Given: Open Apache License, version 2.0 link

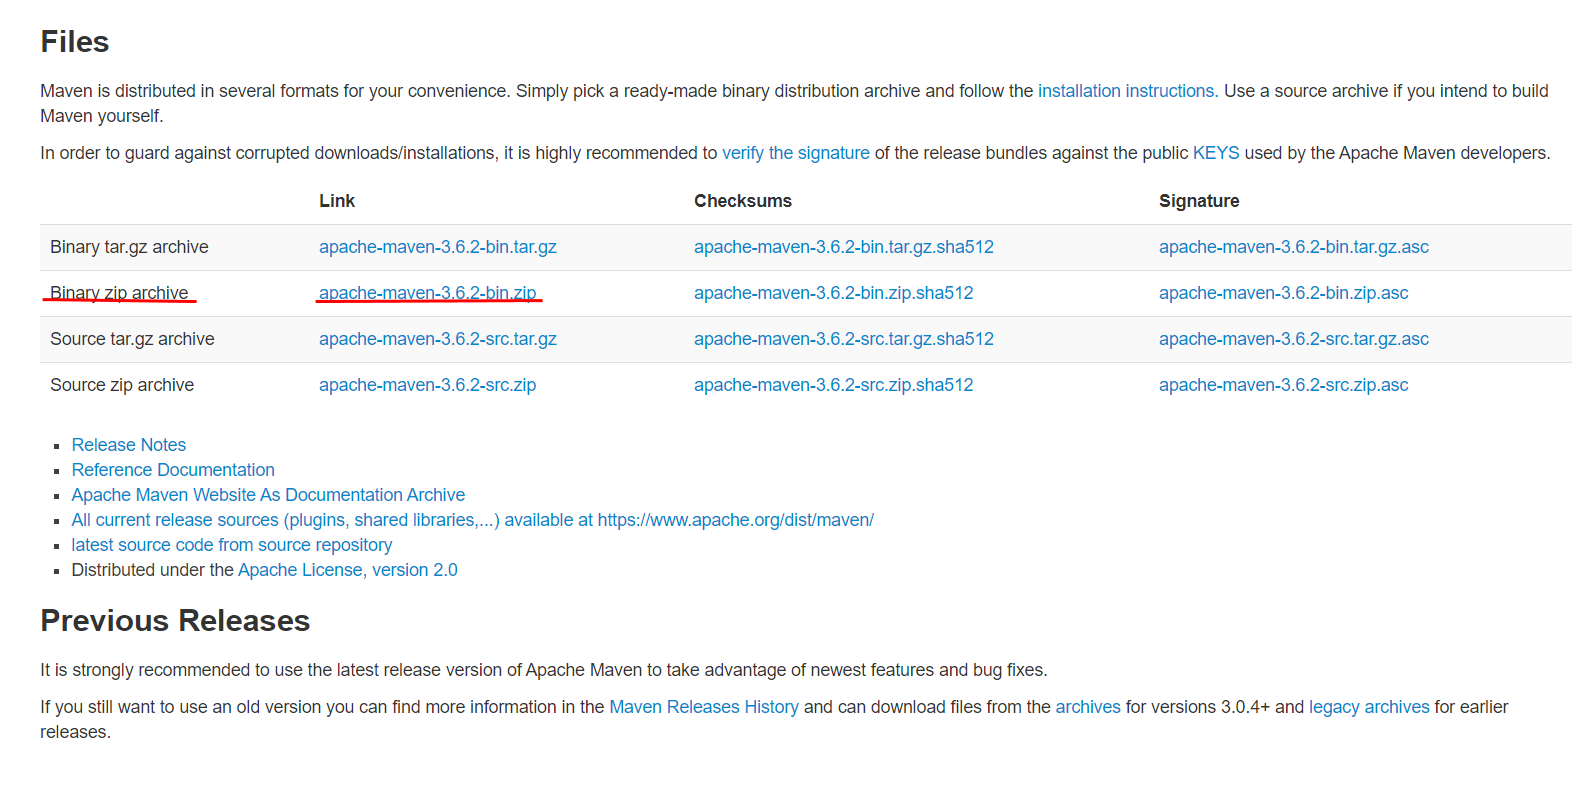Looking at the screenshot, I should tap(348, 570).
